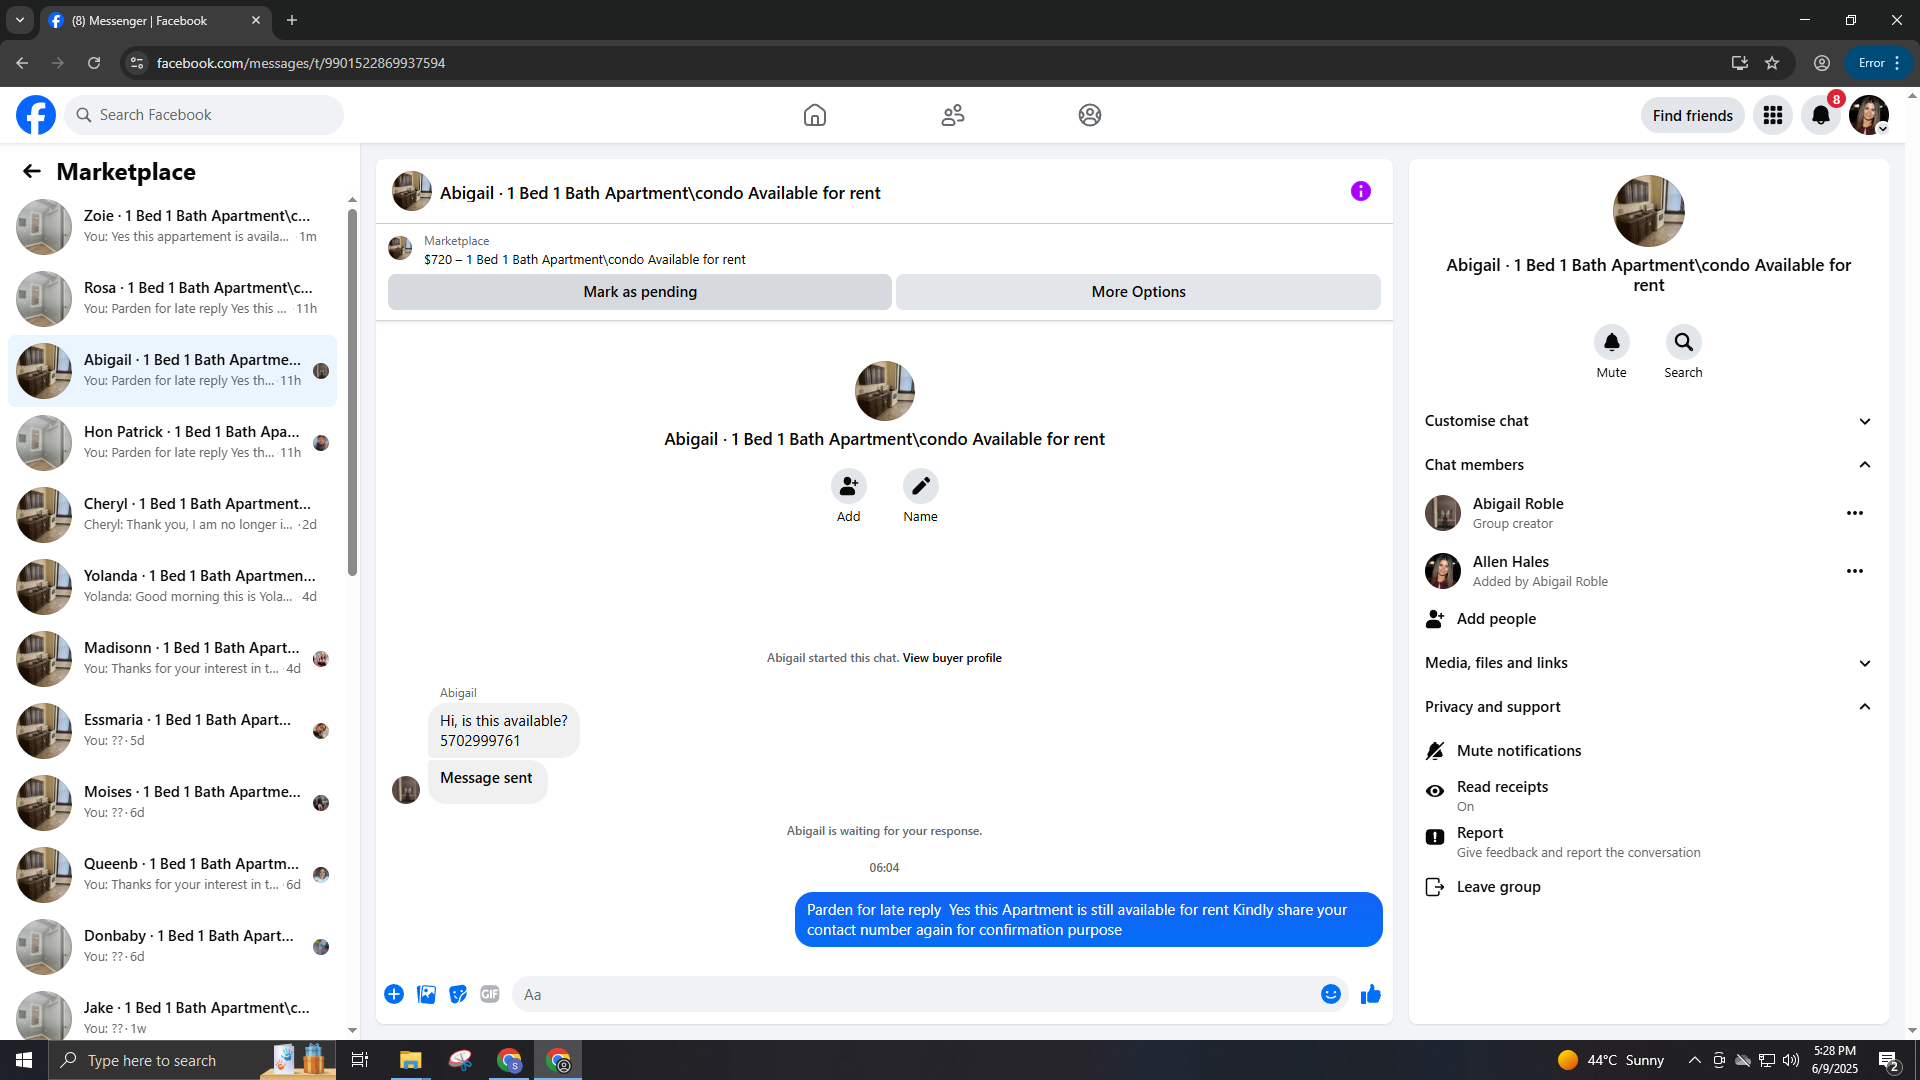Open Rosa's apartment conversation
This screenshot has width=1920, height=1080.
coord(173,299)
